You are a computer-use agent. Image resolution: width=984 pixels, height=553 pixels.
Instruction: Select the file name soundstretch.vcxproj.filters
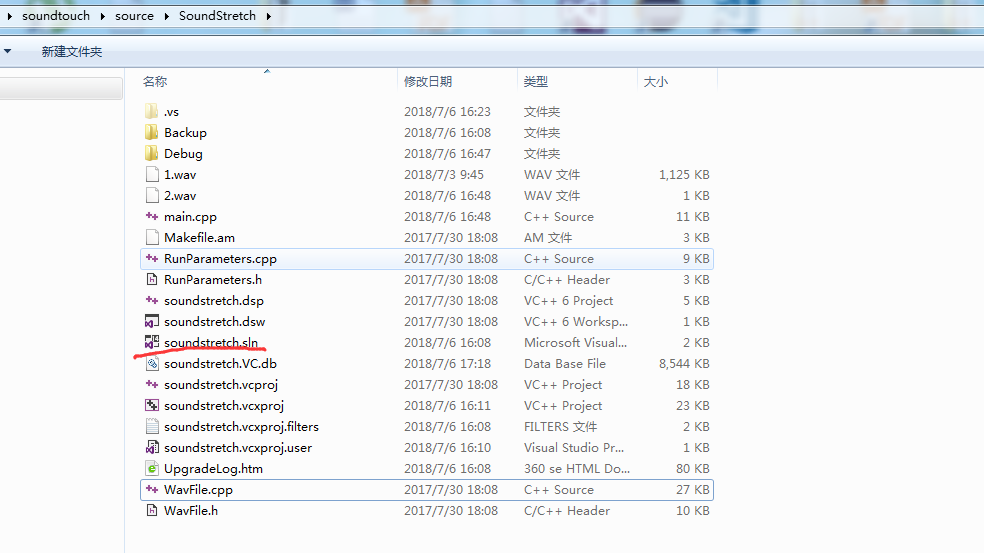point(242,427)
